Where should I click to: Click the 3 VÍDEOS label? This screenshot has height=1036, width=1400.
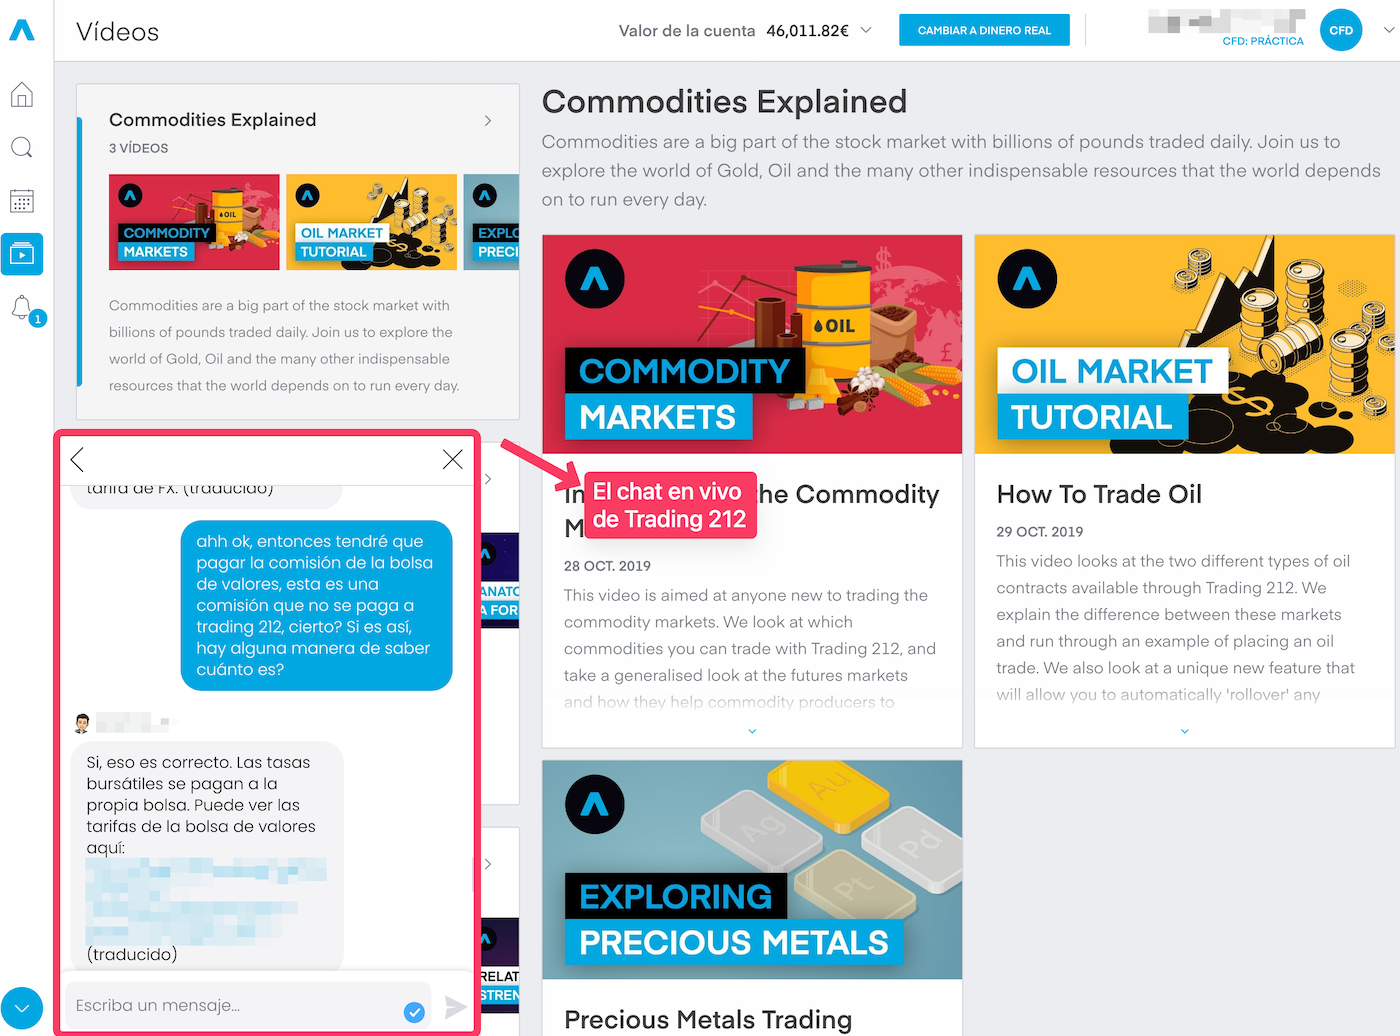[x=139, y=148]
